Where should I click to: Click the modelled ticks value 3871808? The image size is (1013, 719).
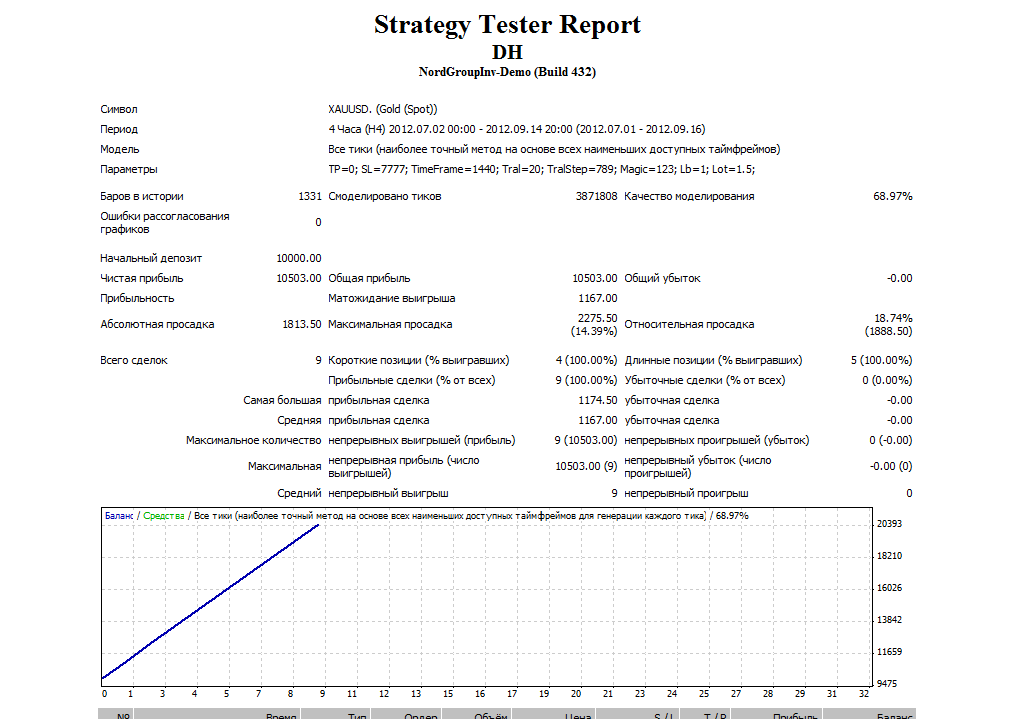(x=596, y=196)
